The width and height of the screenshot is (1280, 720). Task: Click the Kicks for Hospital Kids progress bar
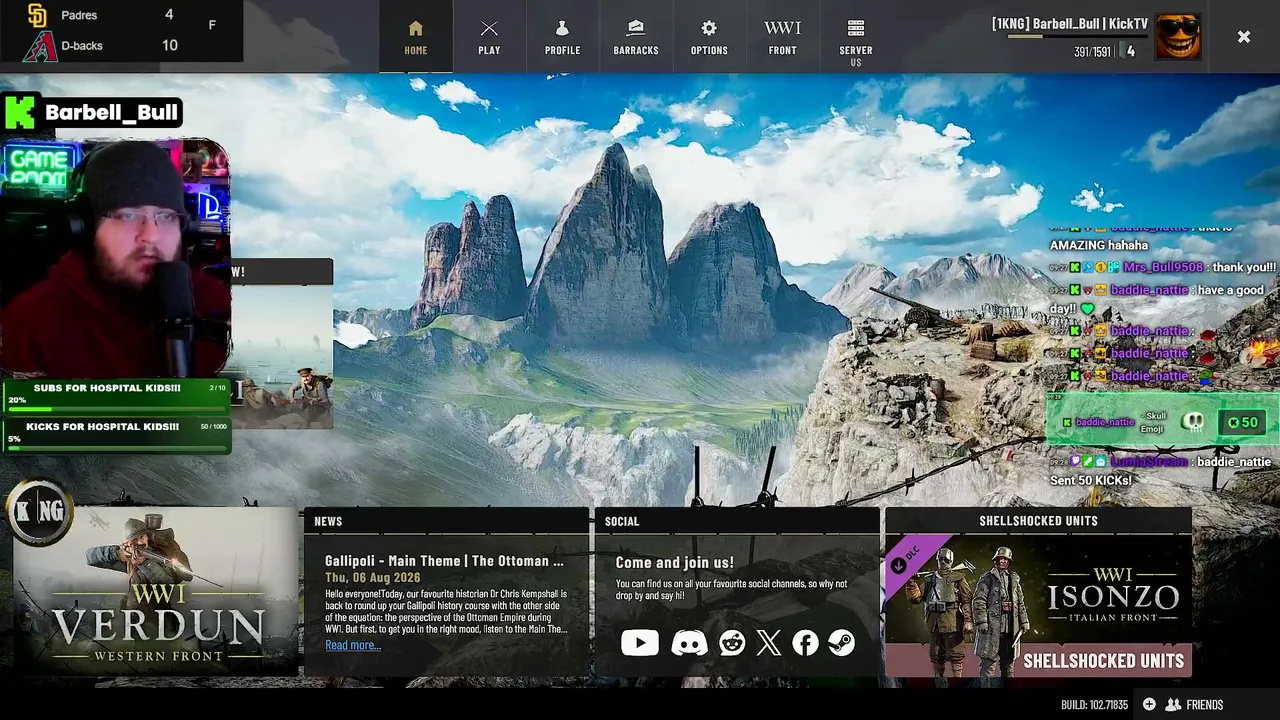click(x=118, y=447)
